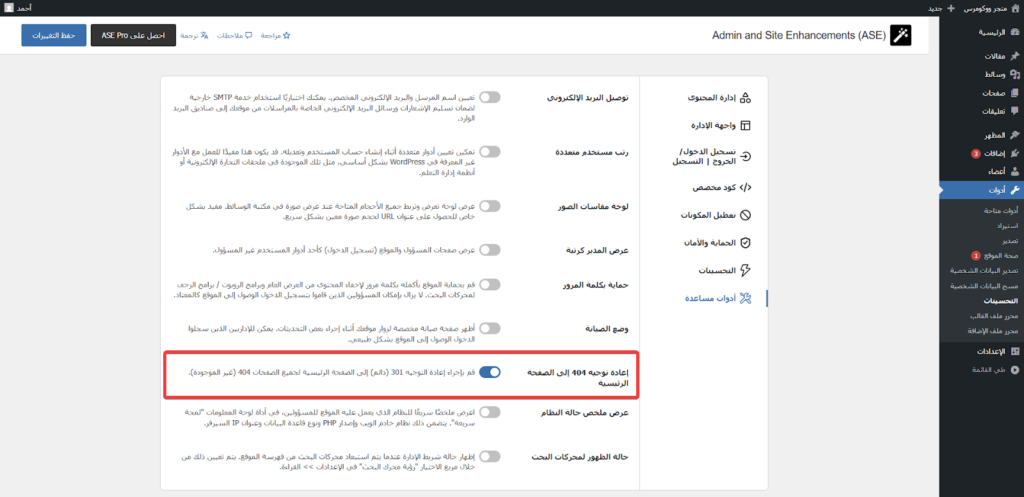
Task: Open the ملاحظات feedback link
Action: [x=234, y=35]
